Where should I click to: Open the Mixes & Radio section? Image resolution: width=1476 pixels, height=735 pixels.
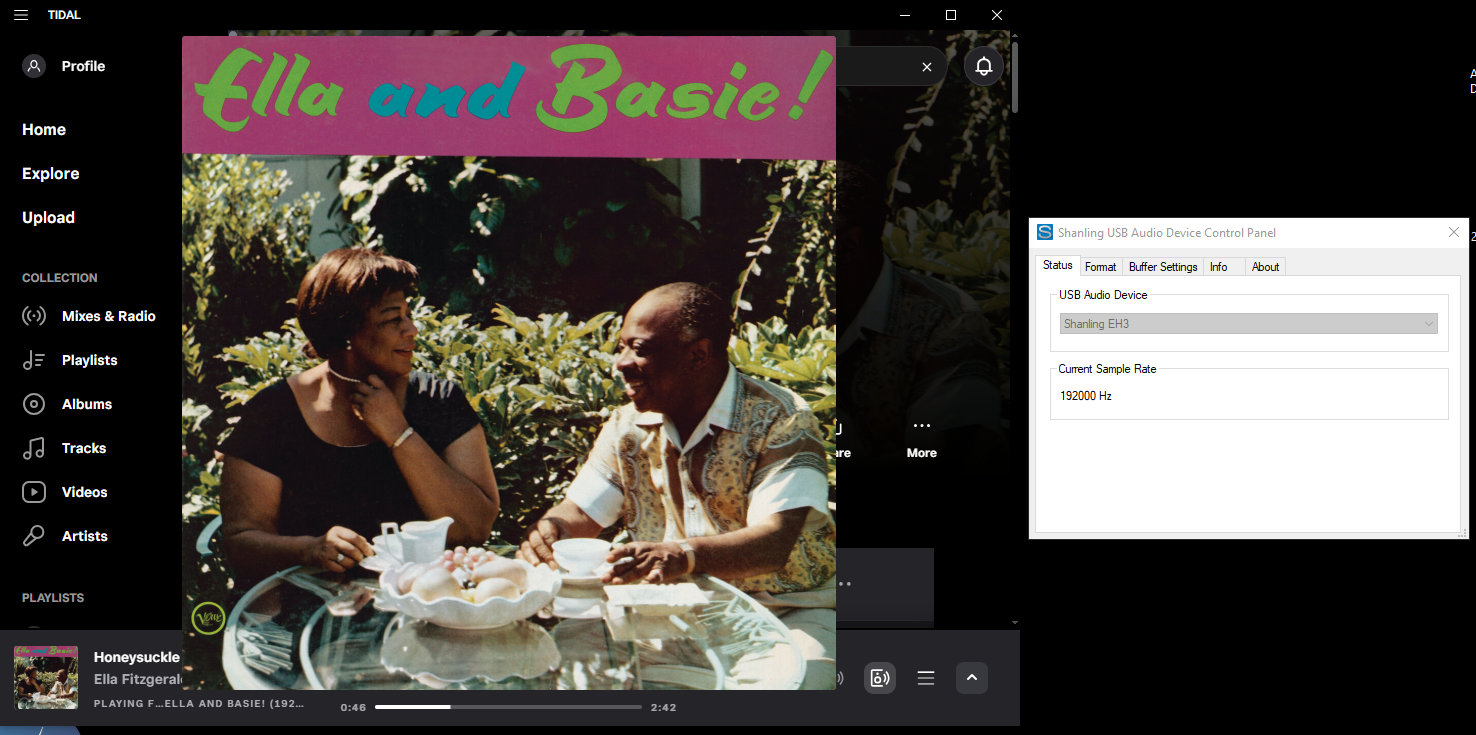click(108, 316)
